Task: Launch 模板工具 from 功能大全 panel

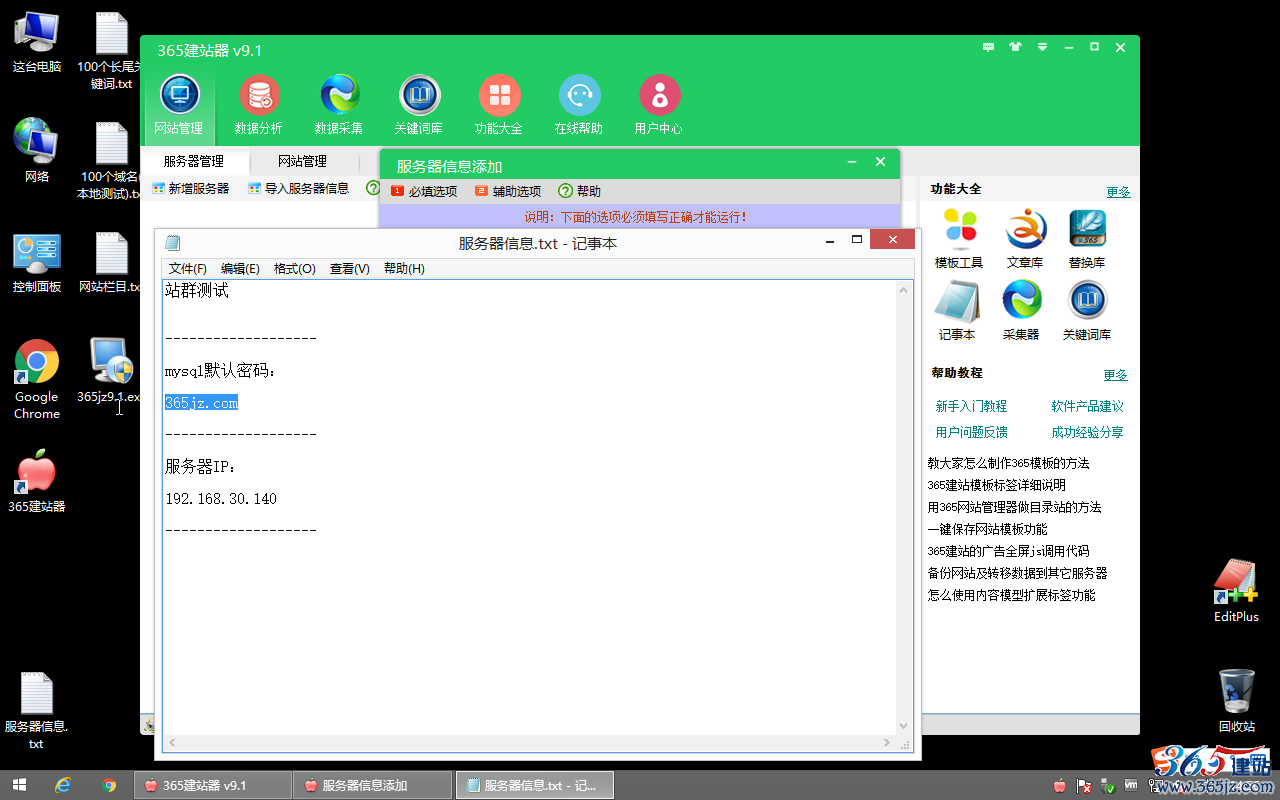Action: click(x=959, y=239)
